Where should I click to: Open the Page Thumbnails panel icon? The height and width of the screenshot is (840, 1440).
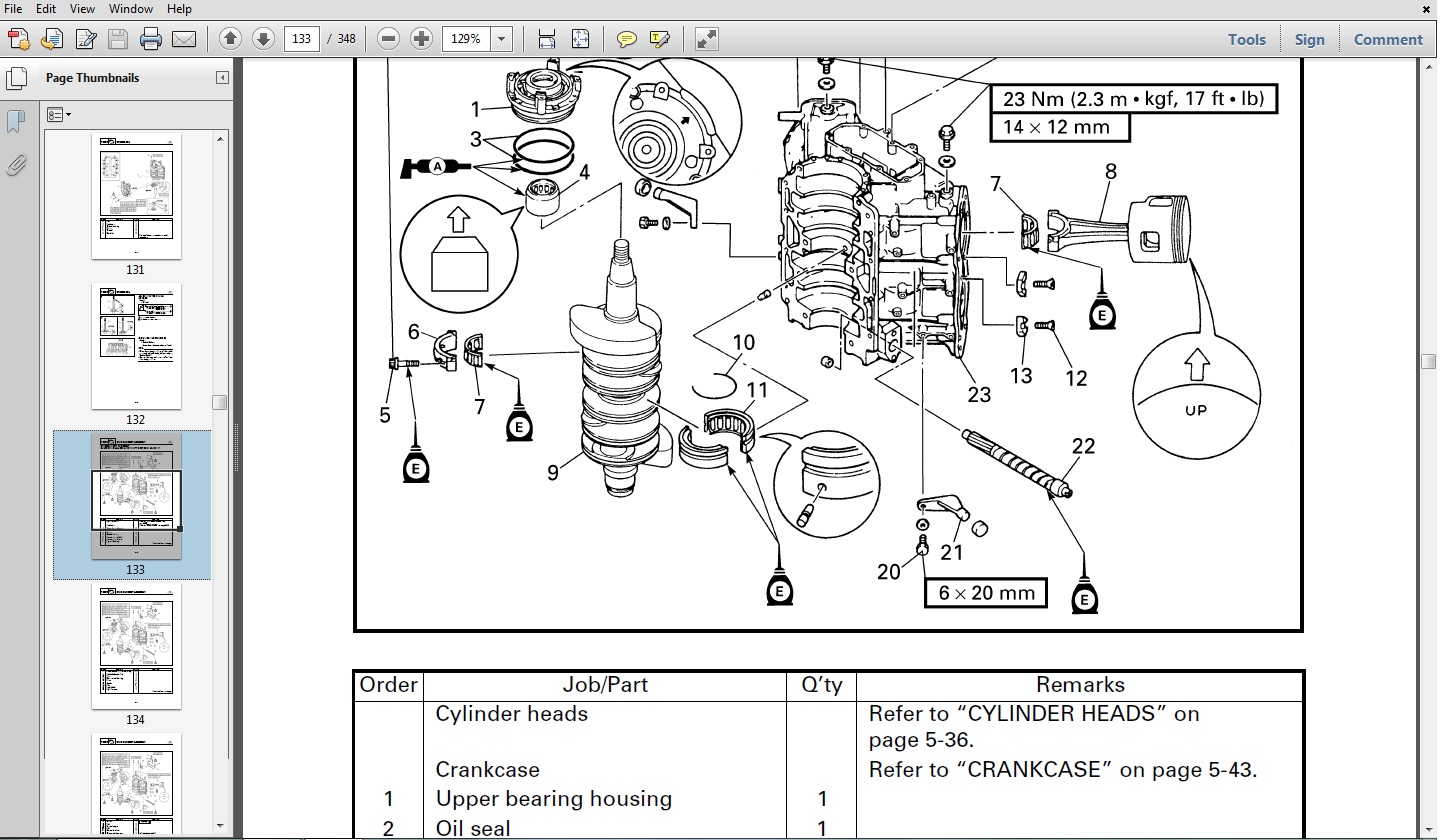tap(17, 76)
